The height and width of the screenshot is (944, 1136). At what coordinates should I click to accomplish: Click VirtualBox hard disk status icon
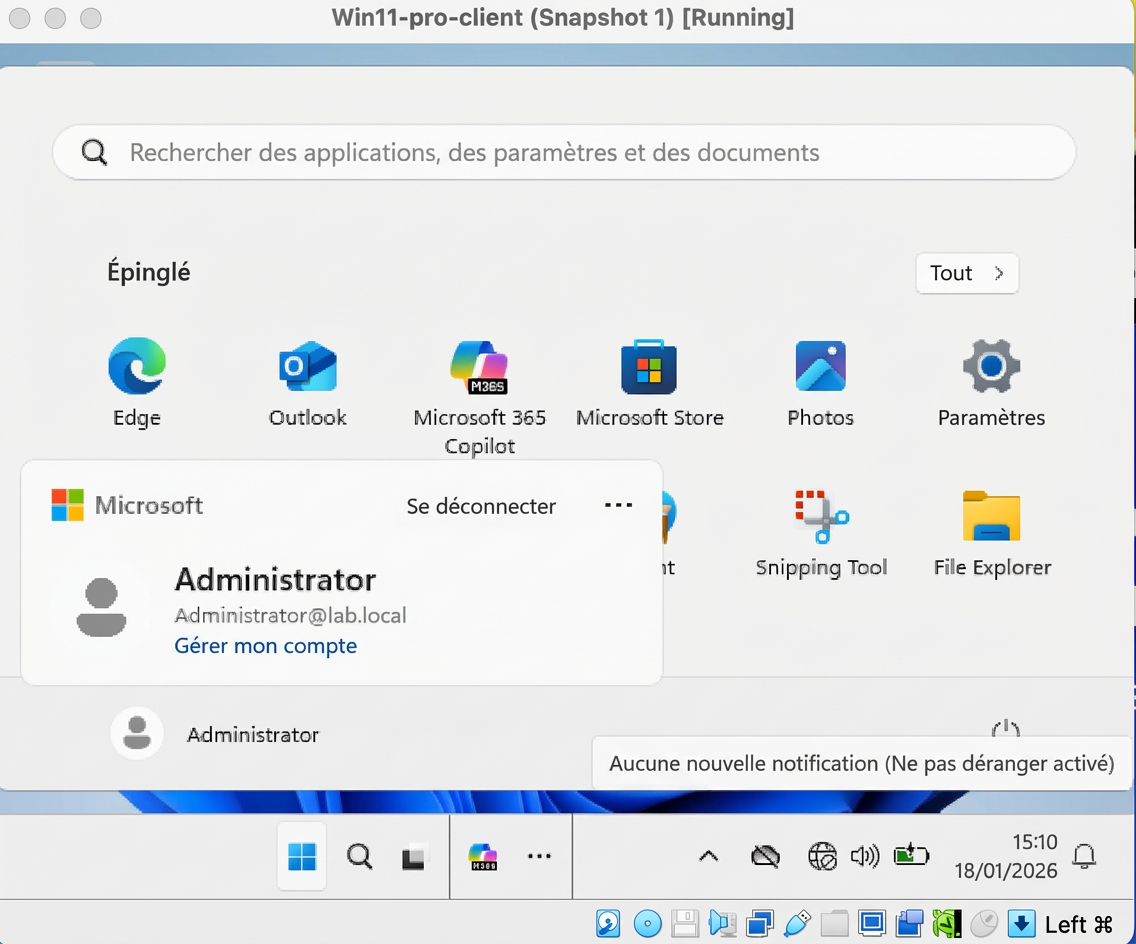[x=608, y=924]
